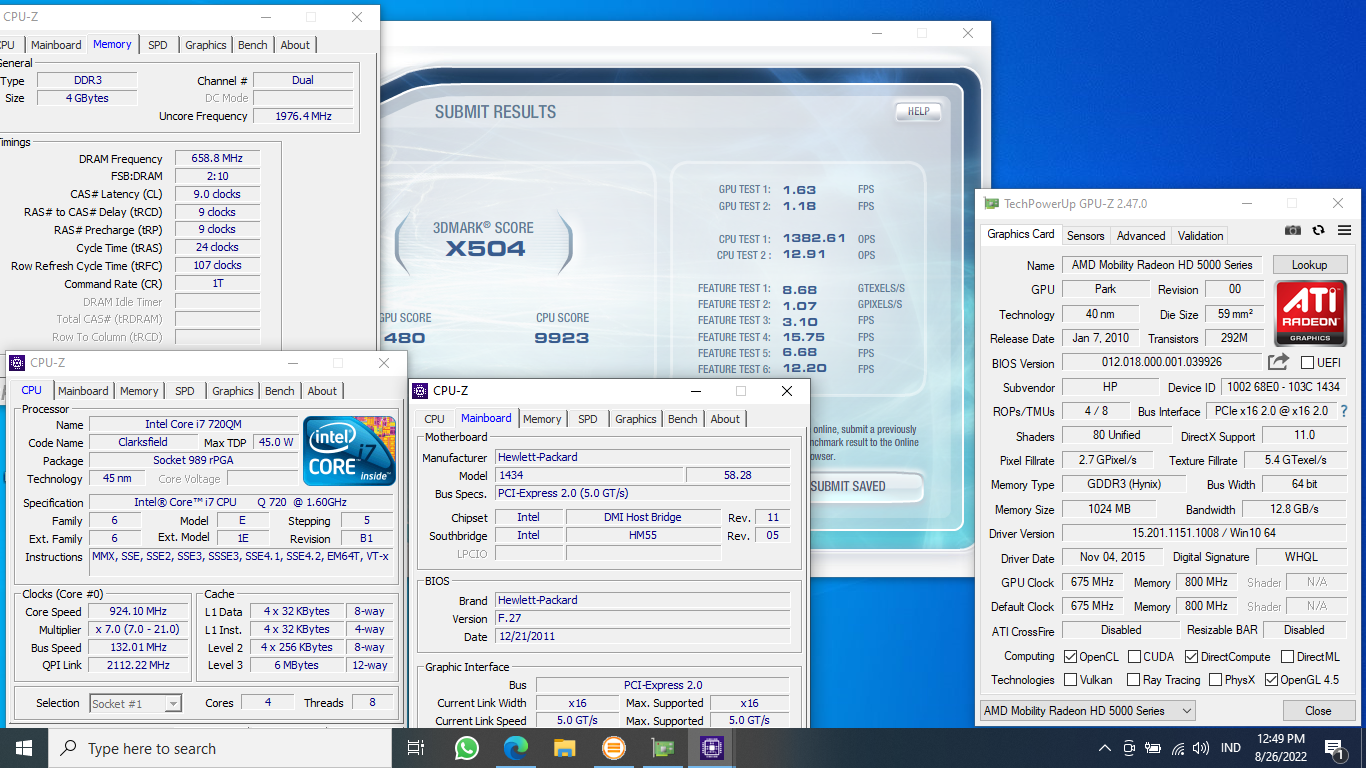This screenshot has height=768, width=1366.
Task: Open About tab in CPU-Z Hewlett-Packard BIOS window
Action: coord(725,419)
